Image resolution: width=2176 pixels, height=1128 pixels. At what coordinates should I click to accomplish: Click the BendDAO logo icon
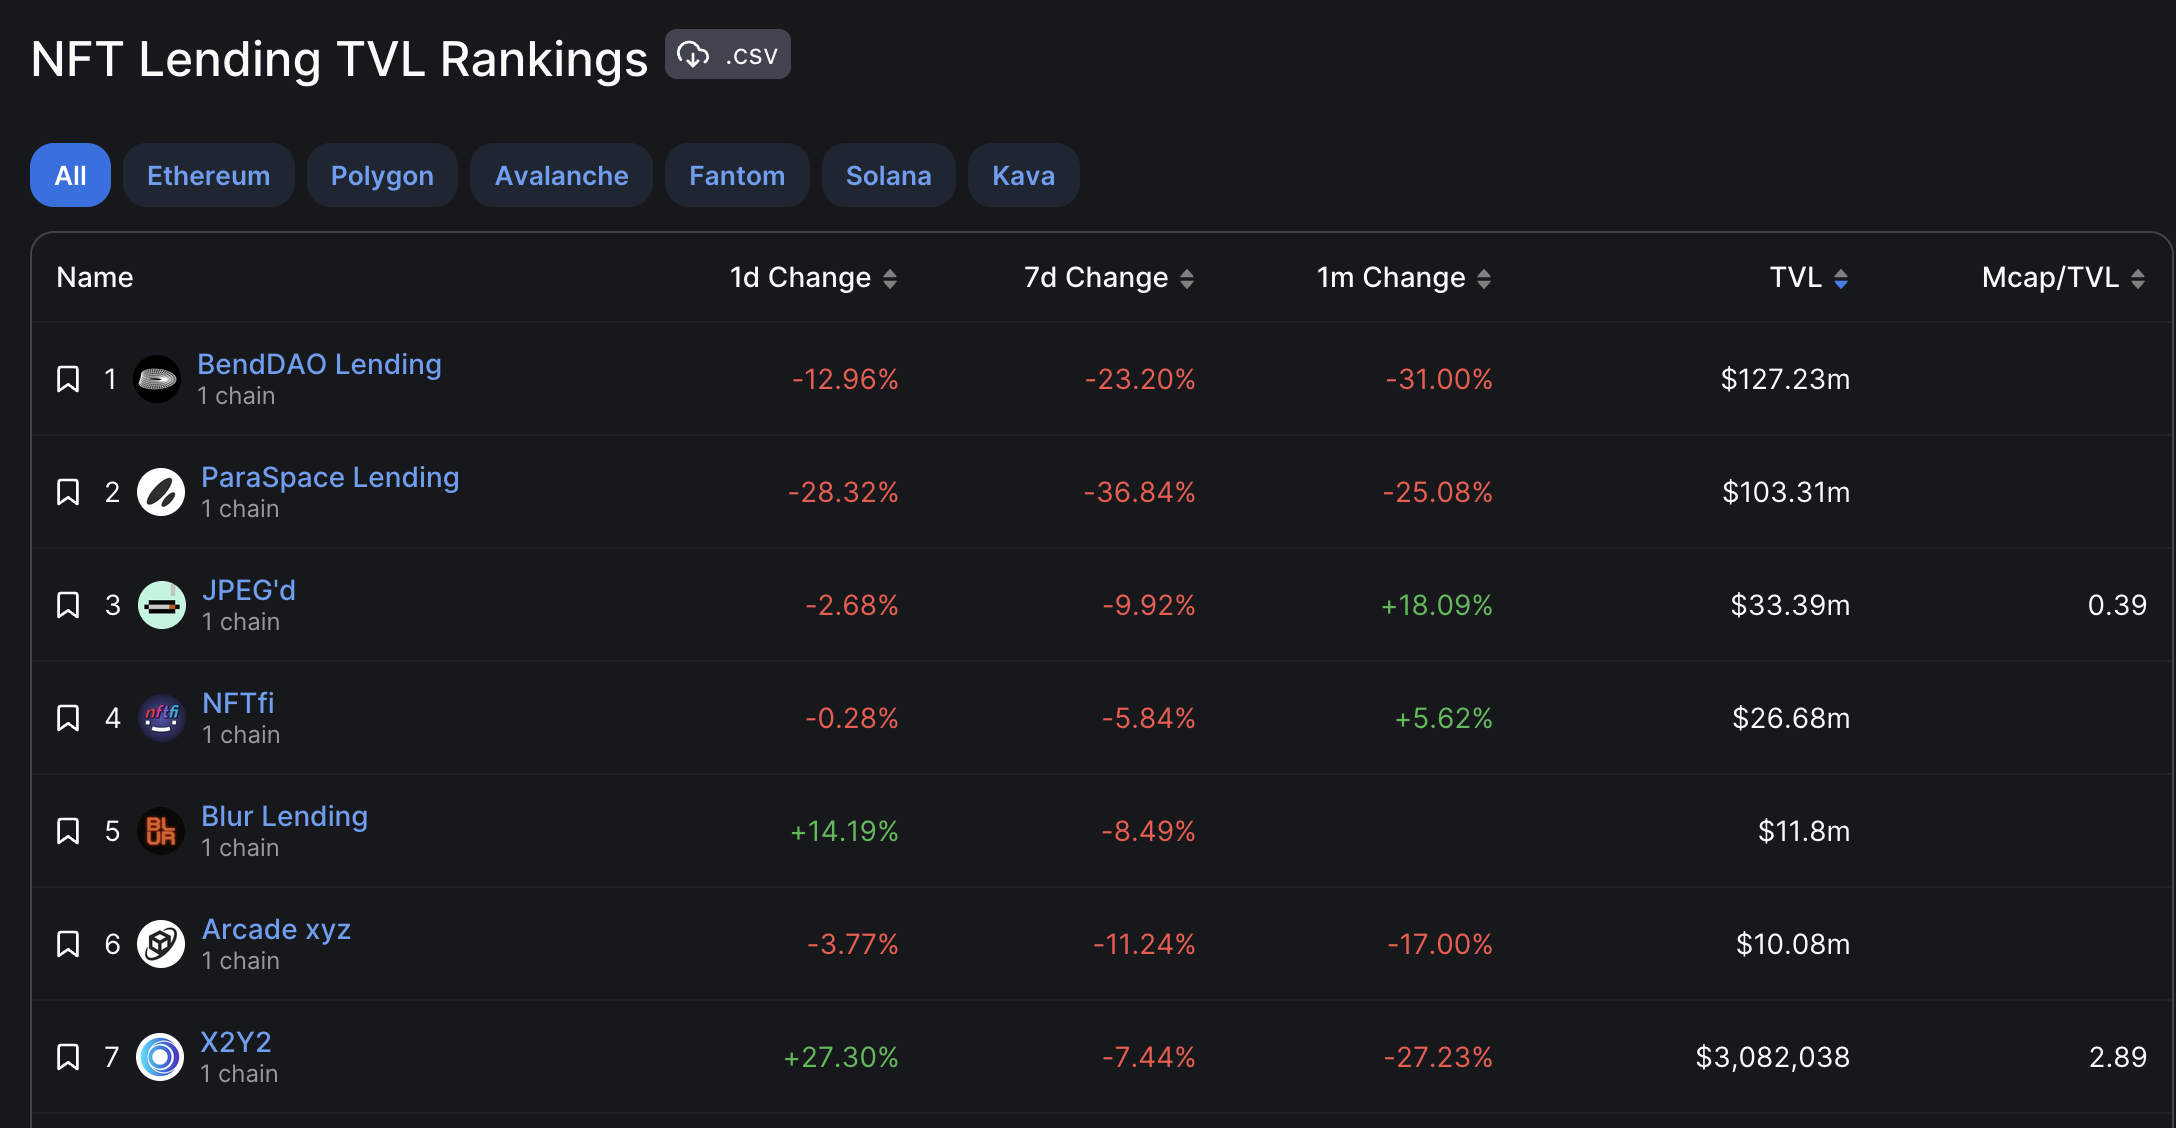click(x=157, y=379)
